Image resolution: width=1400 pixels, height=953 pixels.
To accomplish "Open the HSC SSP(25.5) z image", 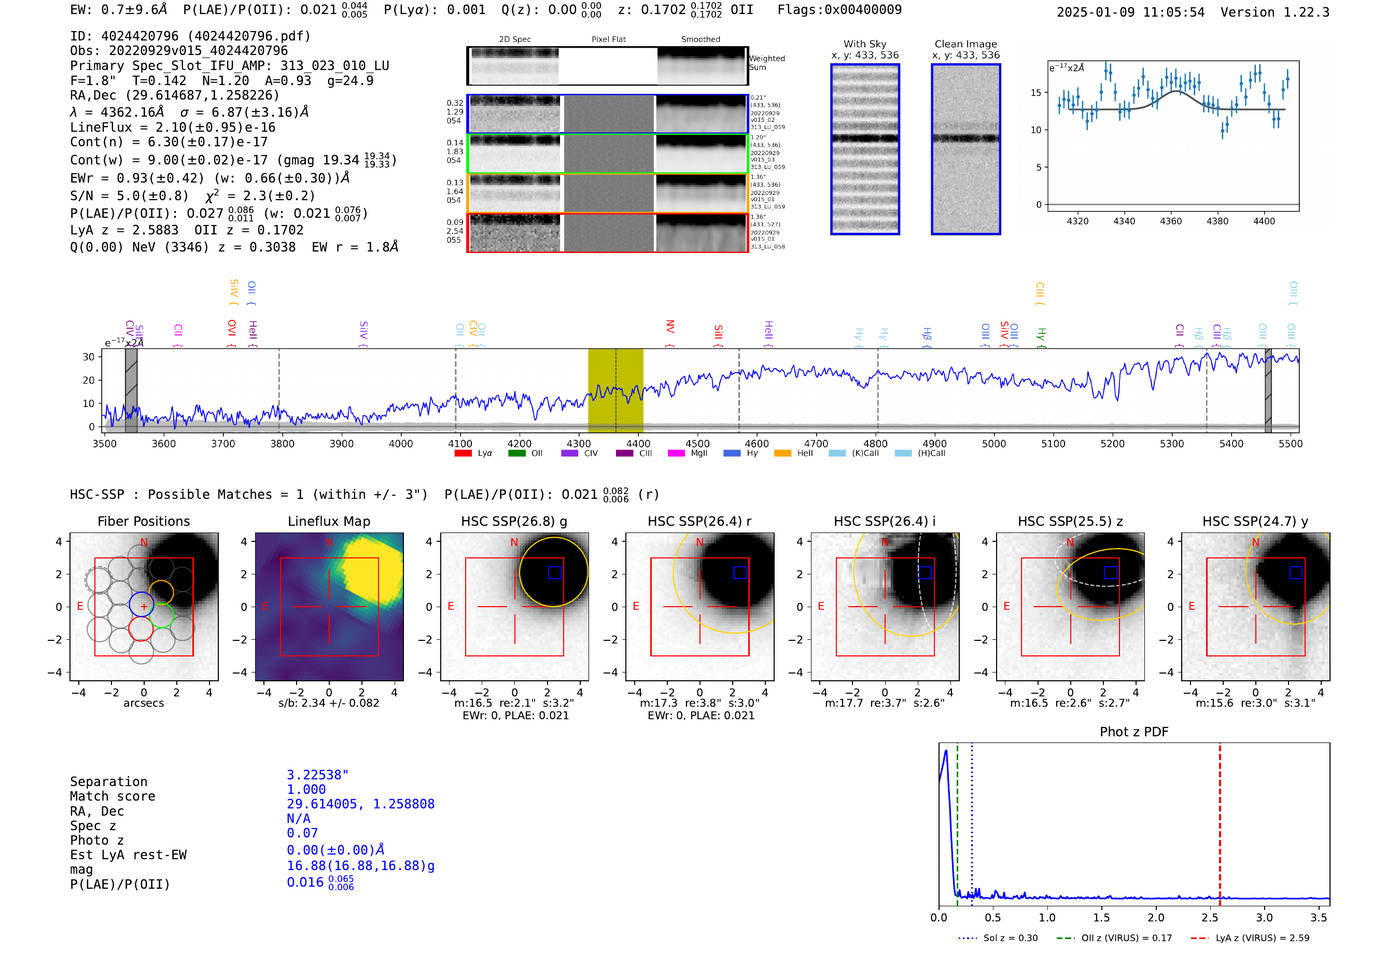I will point(1070,606).
